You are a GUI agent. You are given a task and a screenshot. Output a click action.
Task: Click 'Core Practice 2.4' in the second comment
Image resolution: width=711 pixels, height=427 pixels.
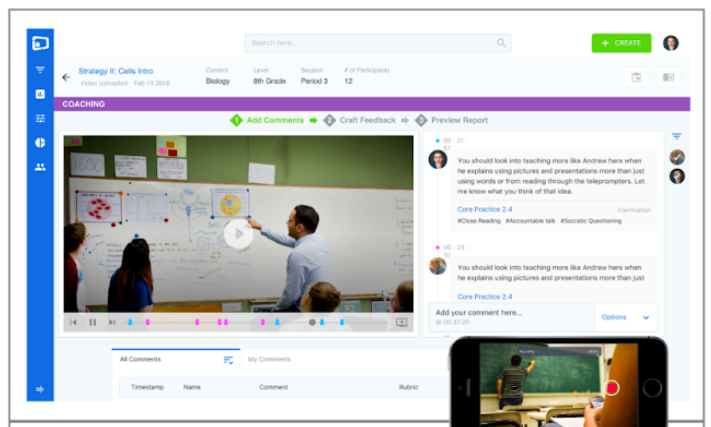tap(485, 297)
